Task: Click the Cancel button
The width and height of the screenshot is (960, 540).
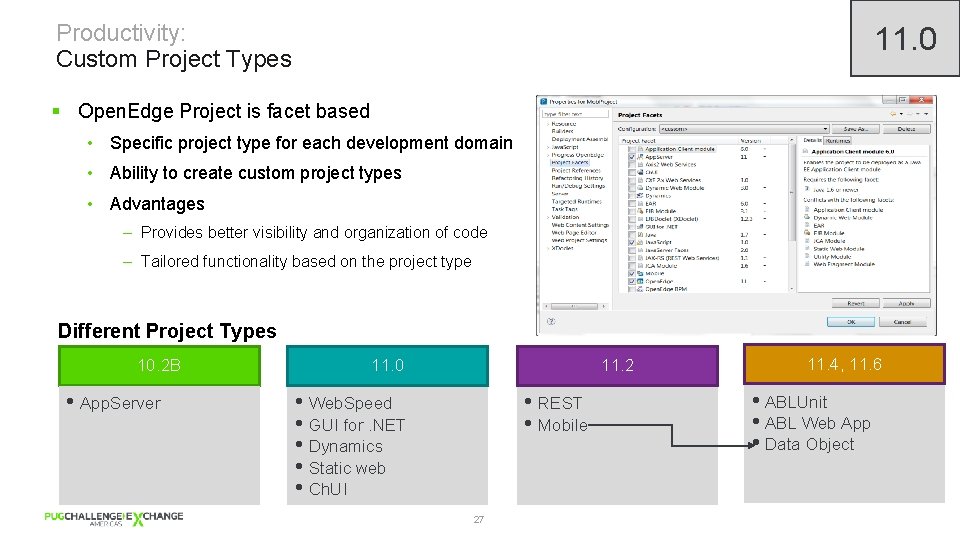Action: pyautogui.click(x=902, y=321)
